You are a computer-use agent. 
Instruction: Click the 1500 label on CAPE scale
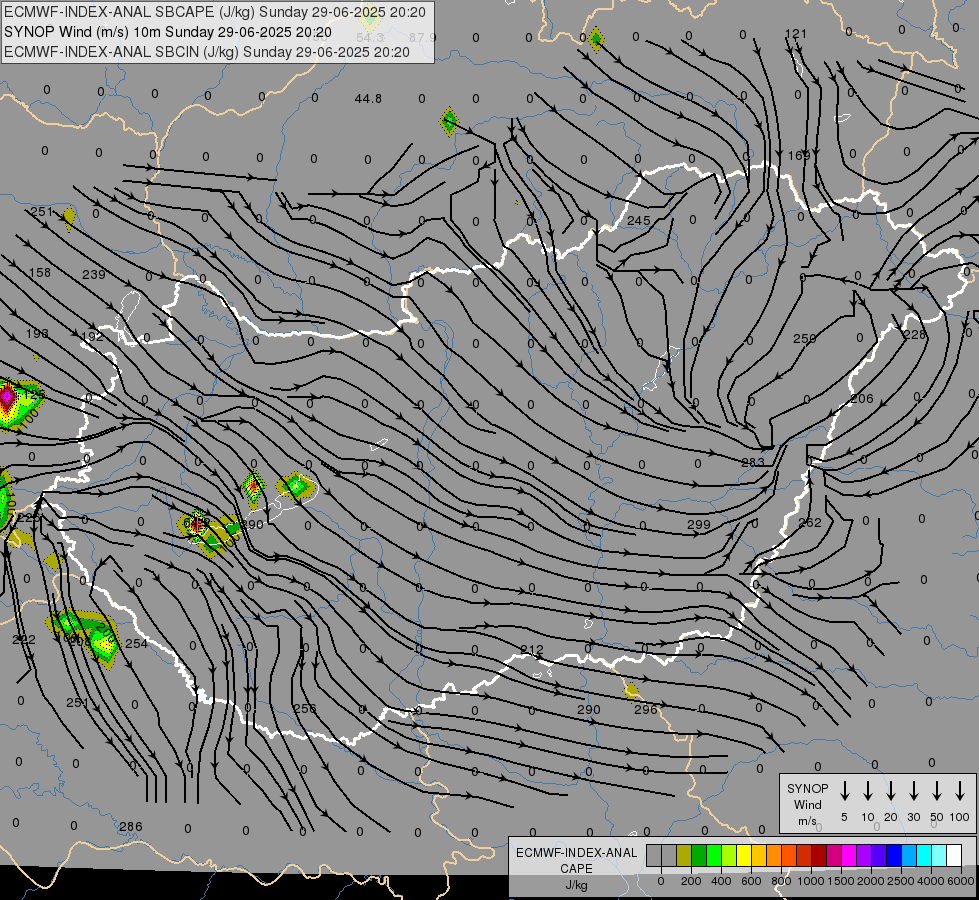840,881
